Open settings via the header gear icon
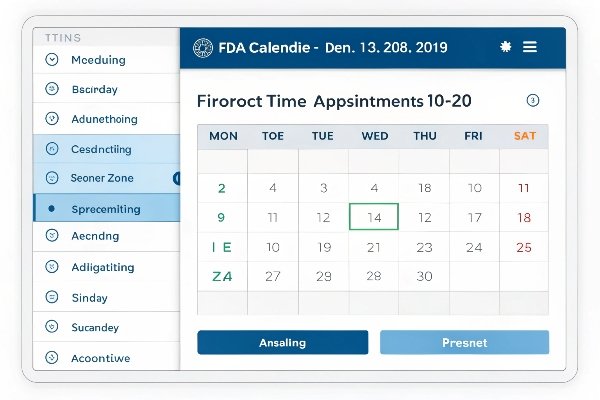The image size is (600, 400). coord(505,47)
